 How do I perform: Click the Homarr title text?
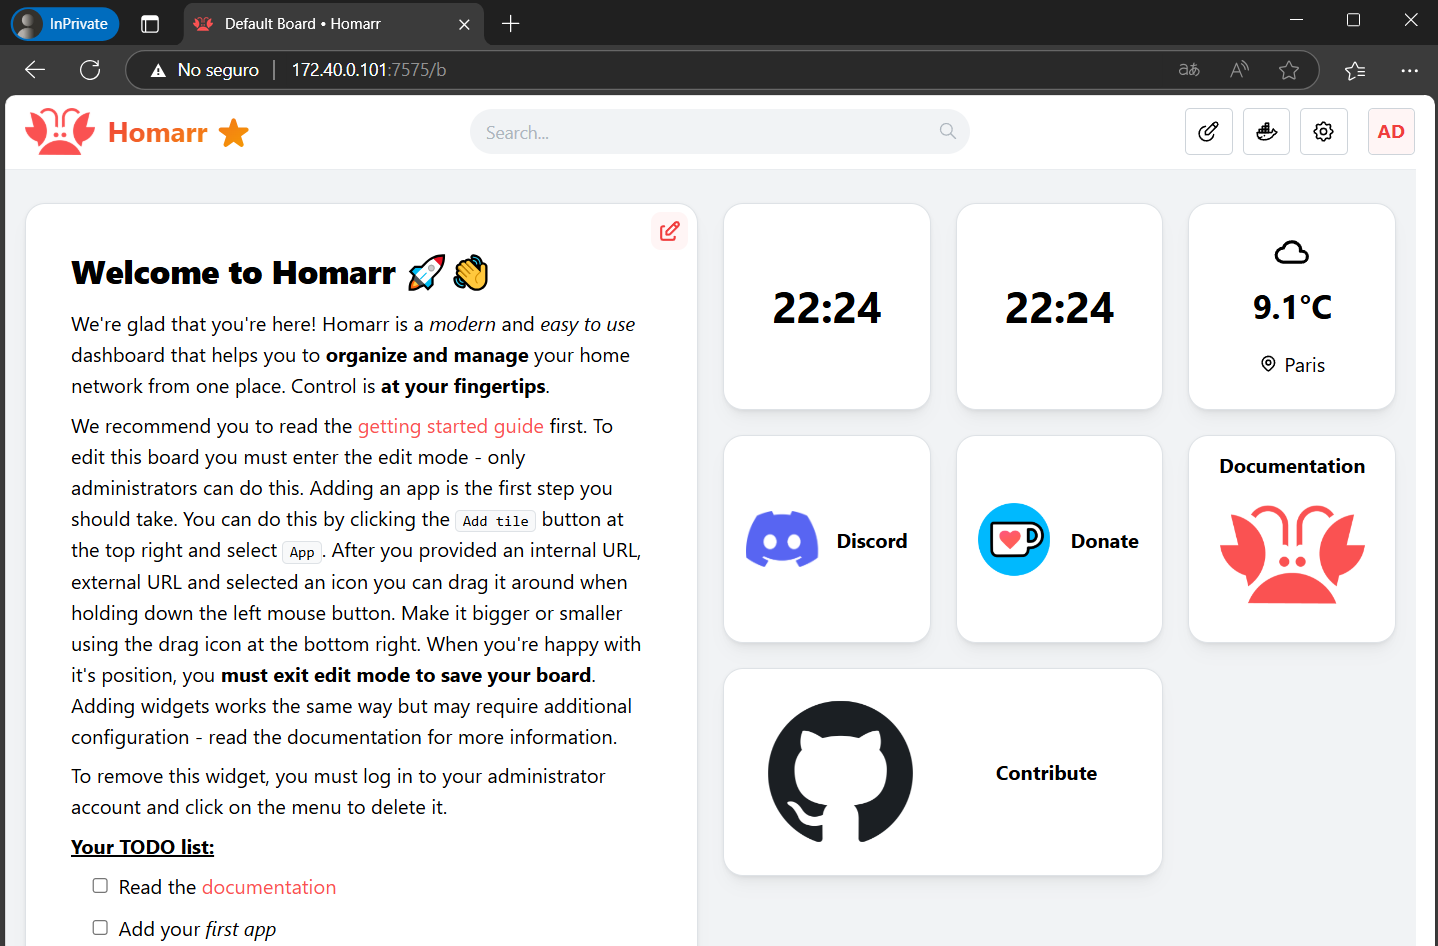[158, 132]
